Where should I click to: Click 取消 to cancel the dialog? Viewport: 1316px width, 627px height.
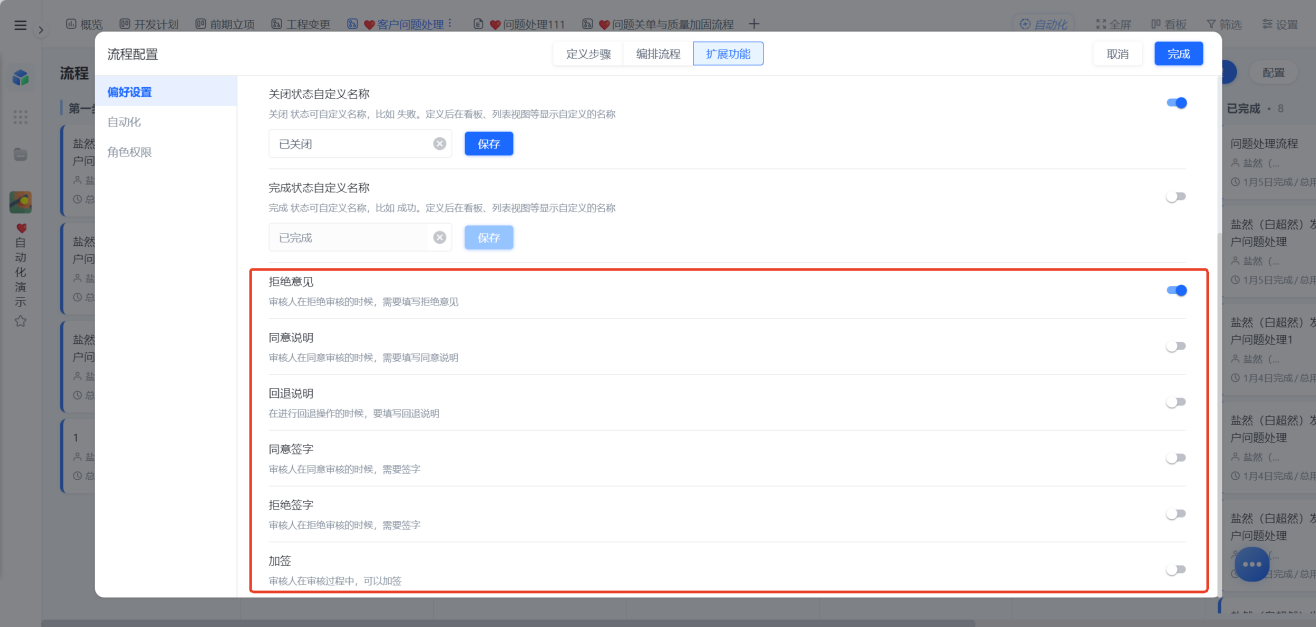(1118, 54)
